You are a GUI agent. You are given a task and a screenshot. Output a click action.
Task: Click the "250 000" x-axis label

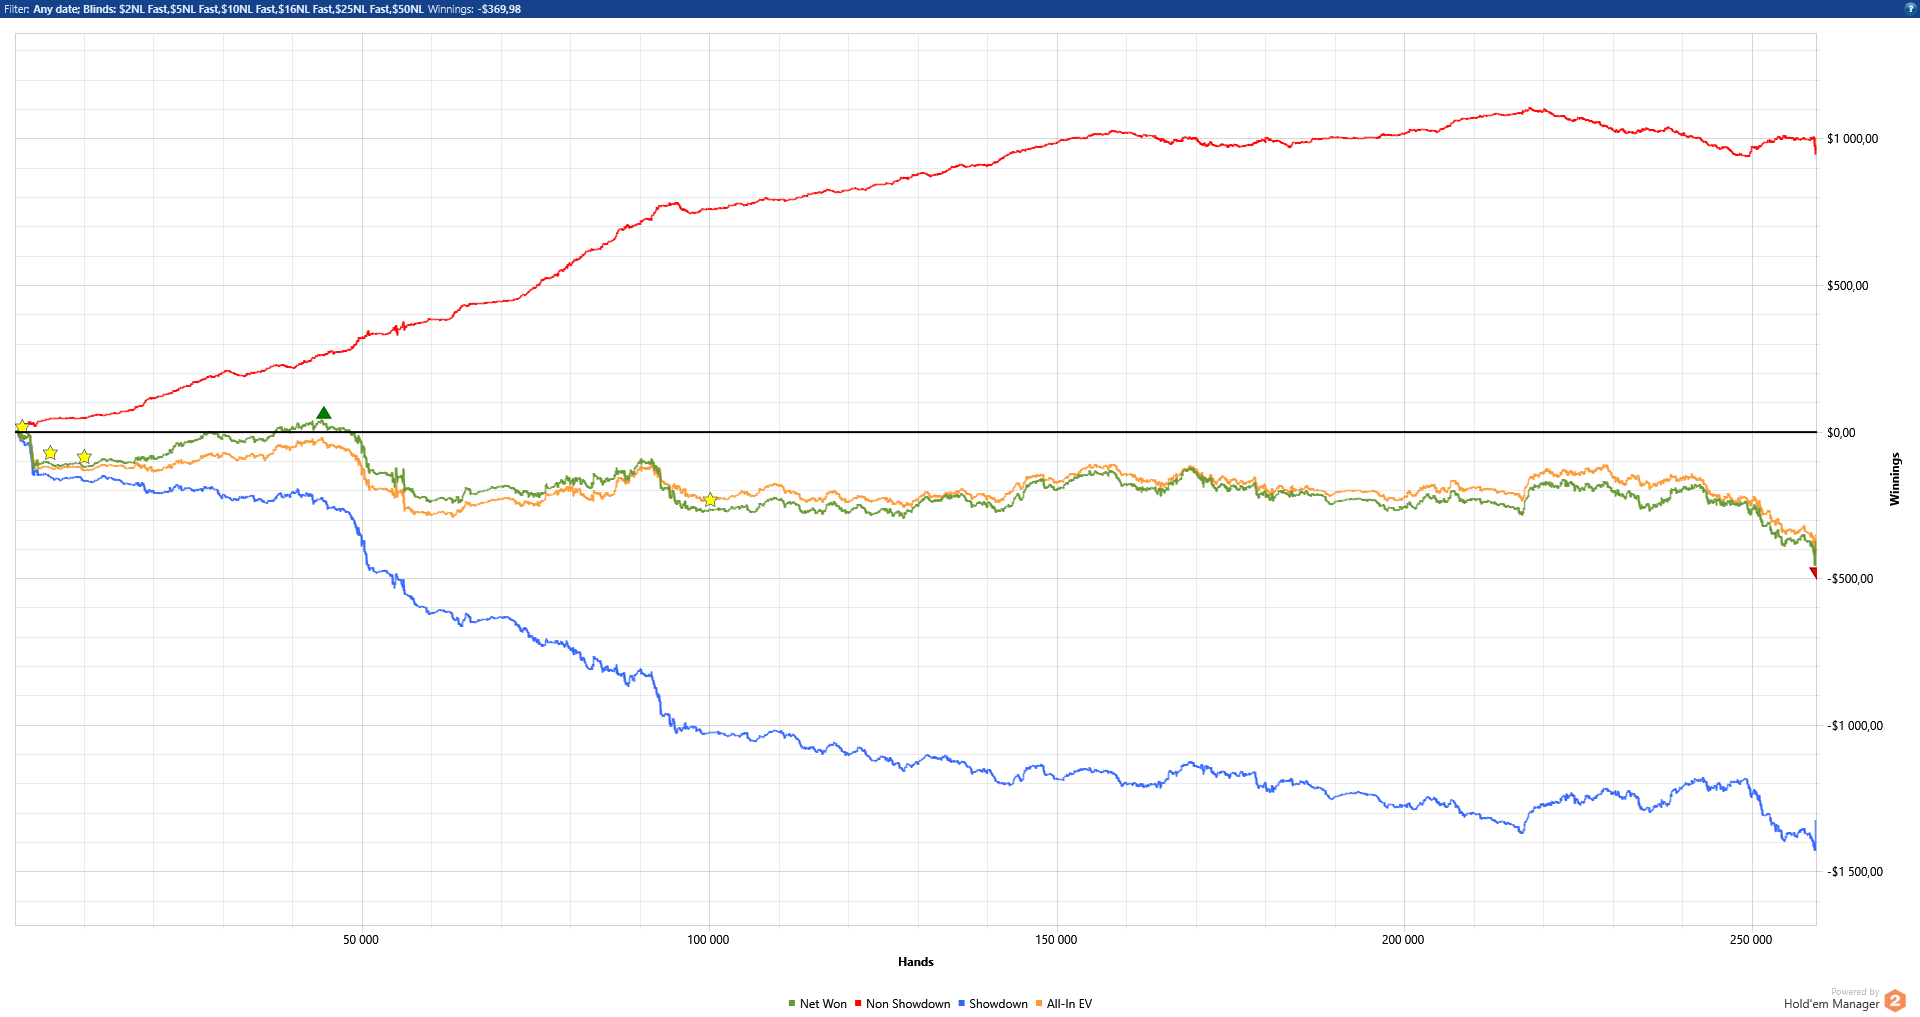click(x=1751, y=940)
